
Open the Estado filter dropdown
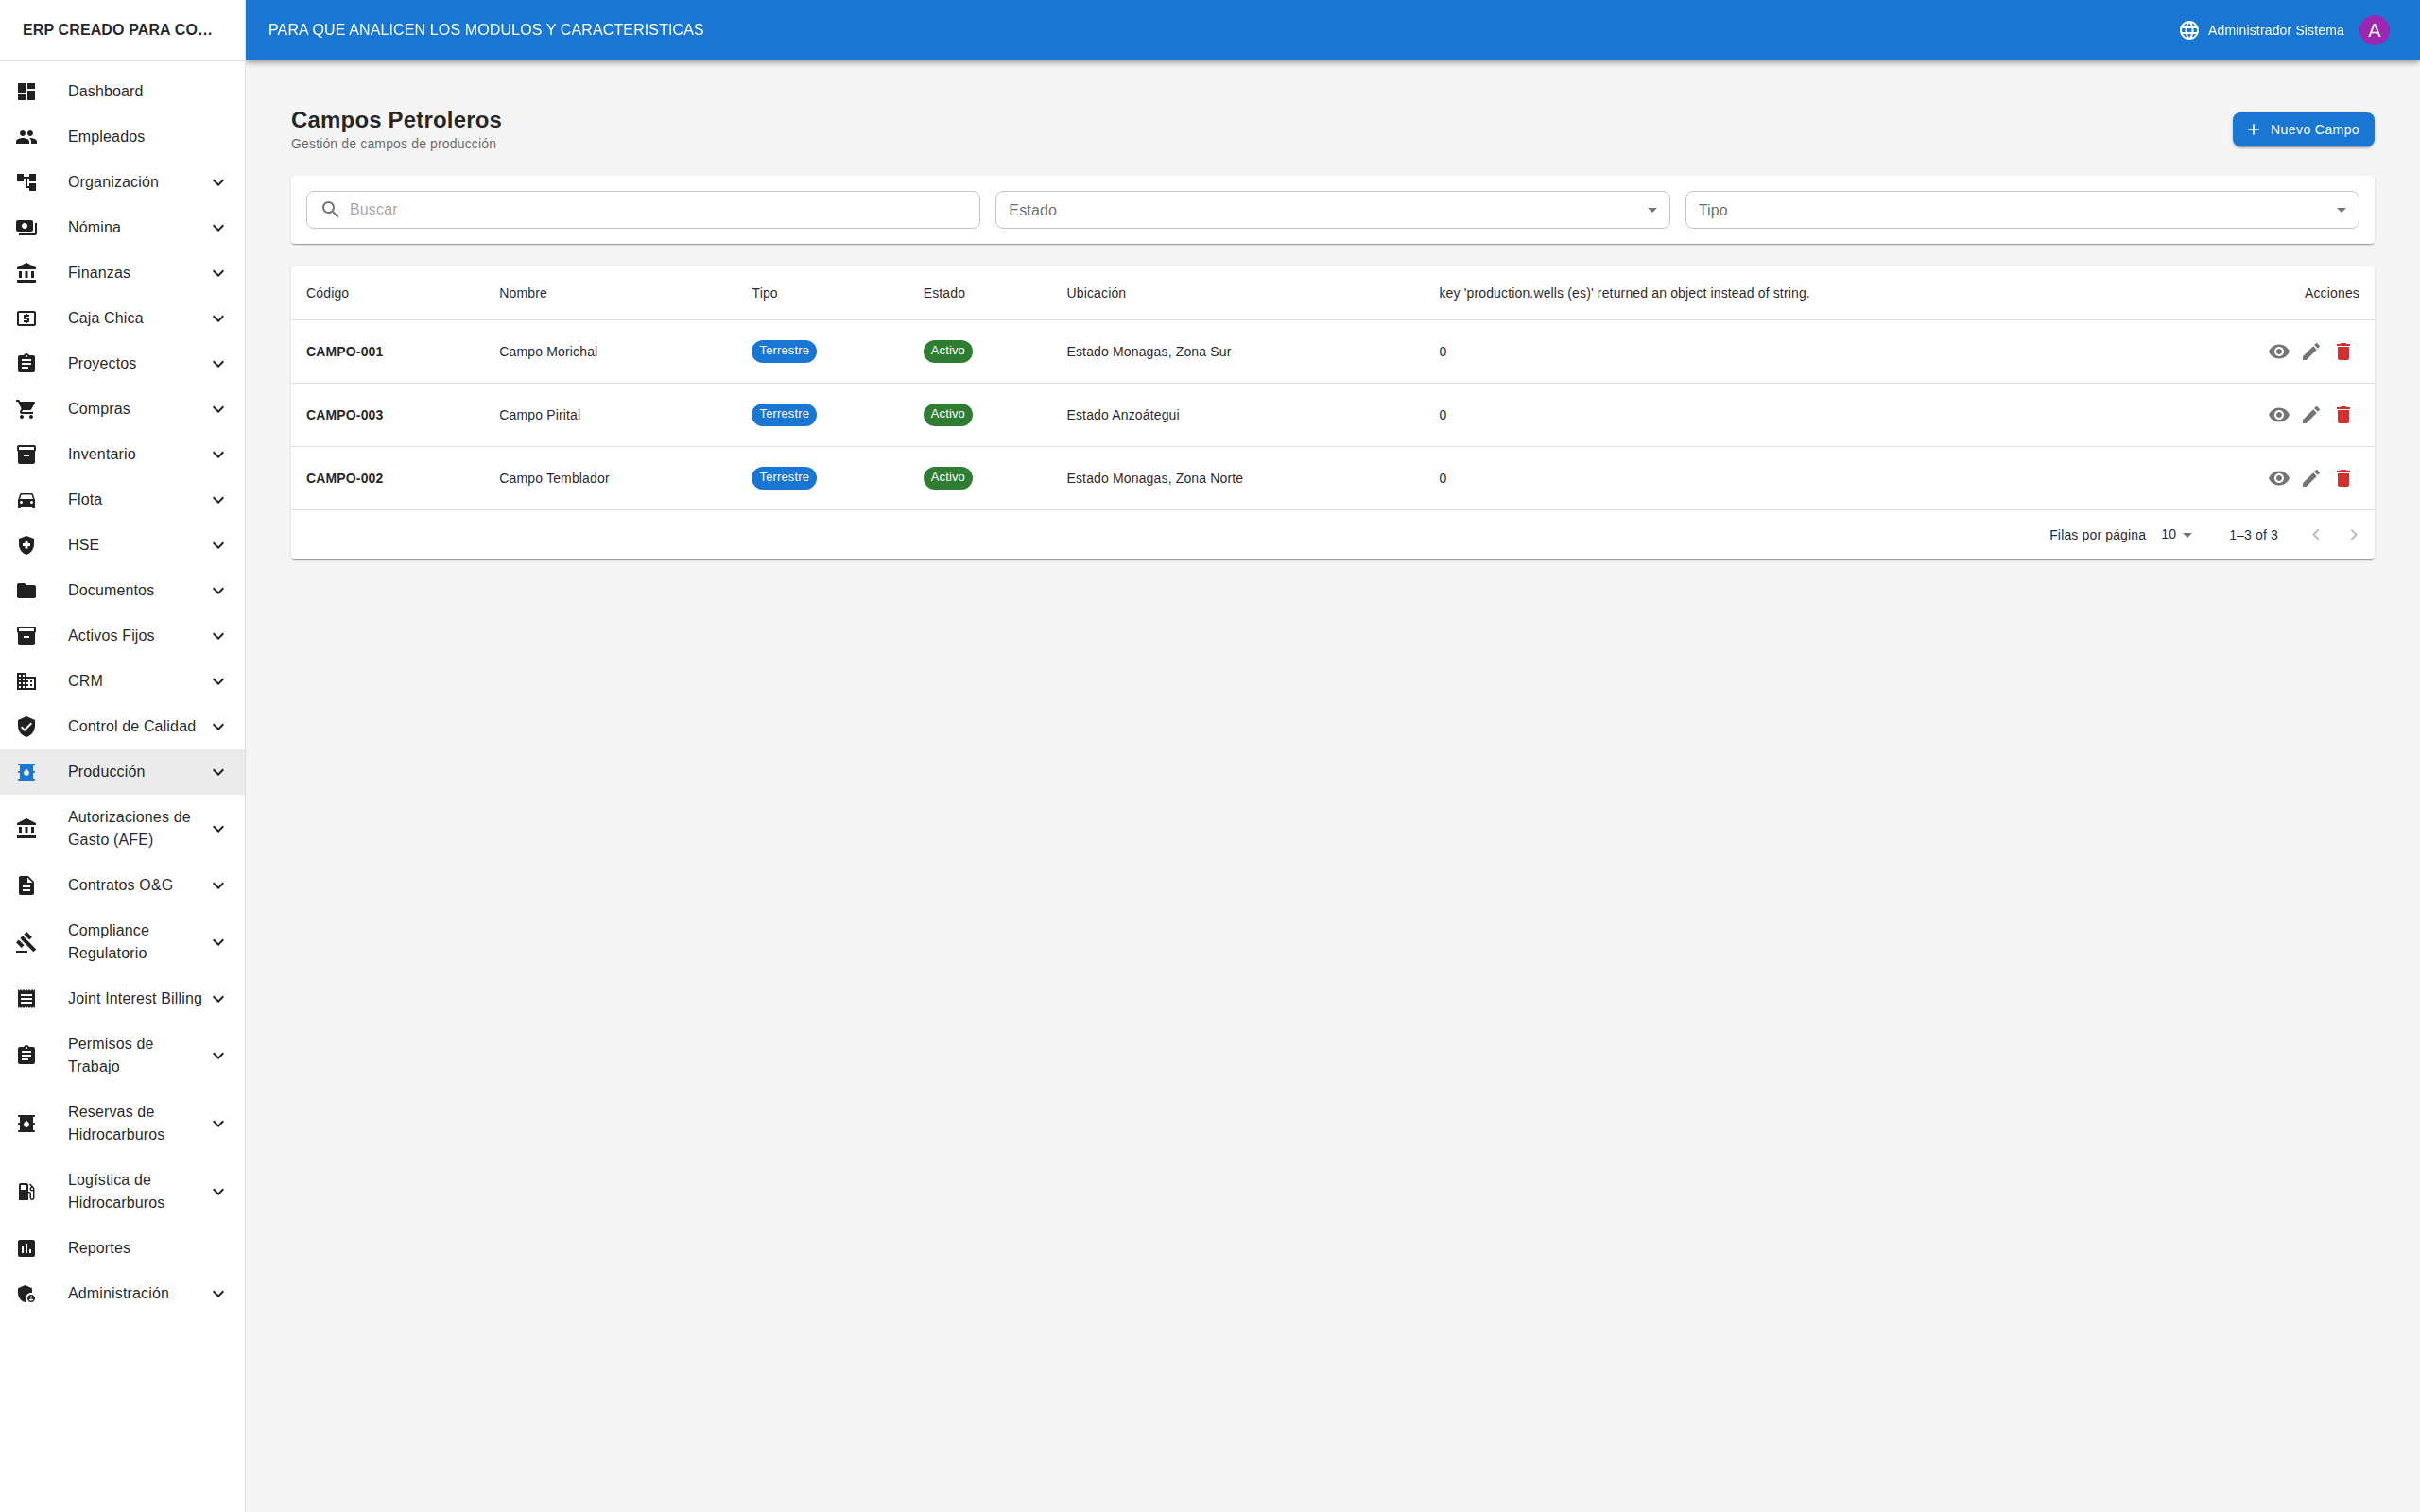pos(1331,210)
